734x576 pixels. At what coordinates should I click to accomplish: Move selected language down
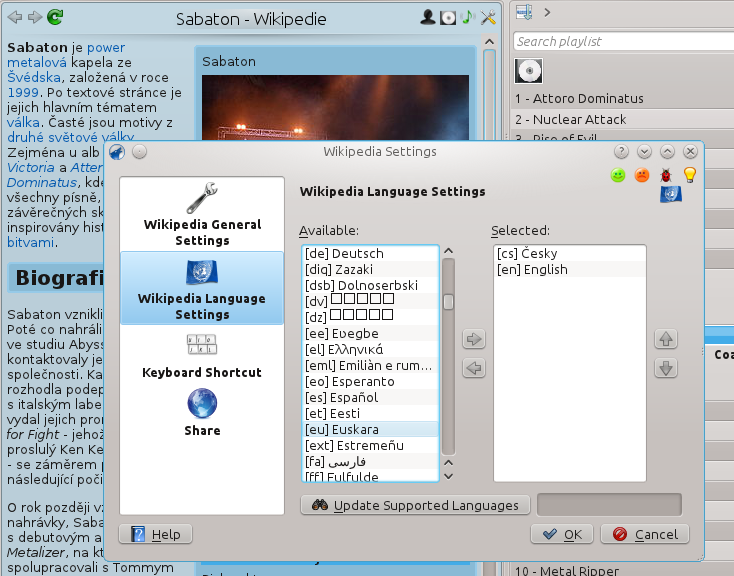[x=666, y=368]
